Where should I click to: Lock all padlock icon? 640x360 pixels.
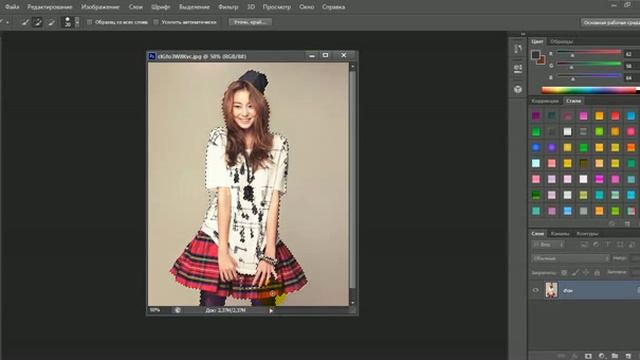pos(597,272)
